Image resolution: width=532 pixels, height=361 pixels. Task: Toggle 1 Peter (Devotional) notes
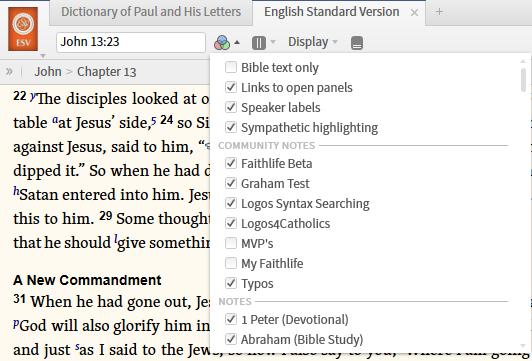[x=231, y=319]
